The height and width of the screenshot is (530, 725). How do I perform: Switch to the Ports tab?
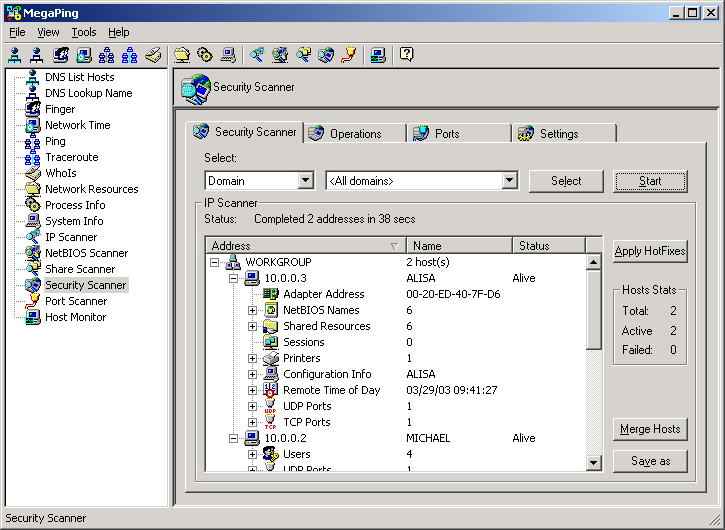[x=460, y=134]
